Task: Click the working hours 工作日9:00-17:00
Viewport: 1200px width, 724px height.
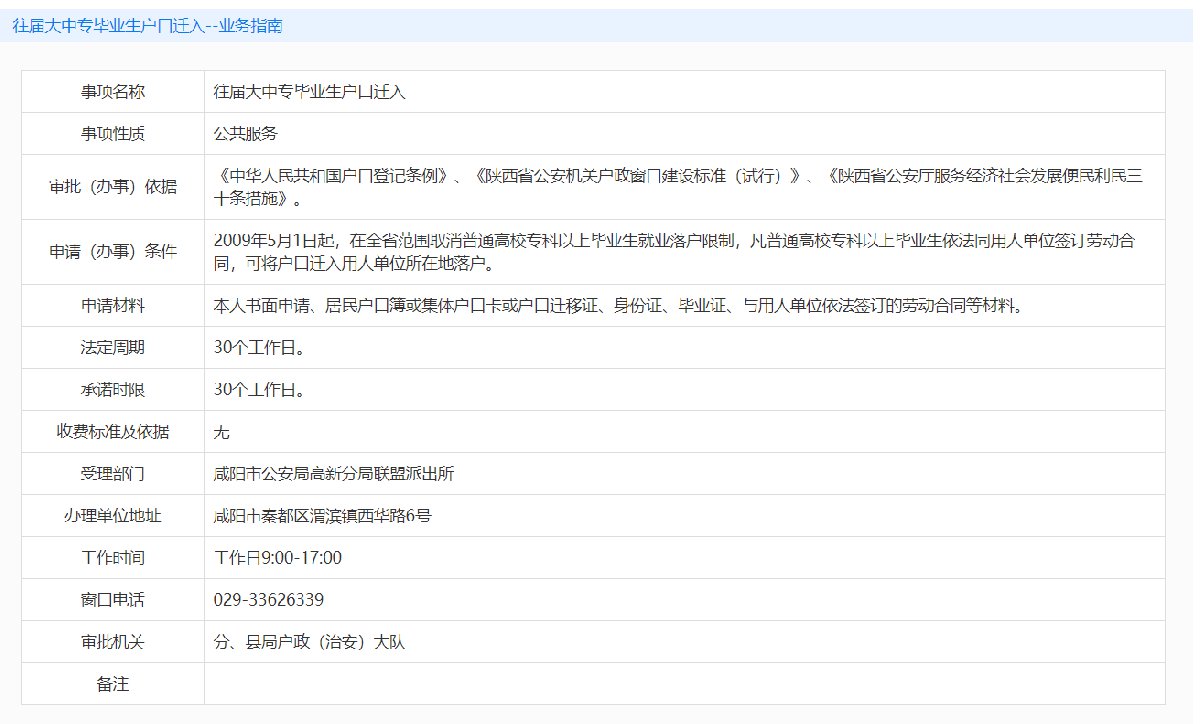Action: 278,558
